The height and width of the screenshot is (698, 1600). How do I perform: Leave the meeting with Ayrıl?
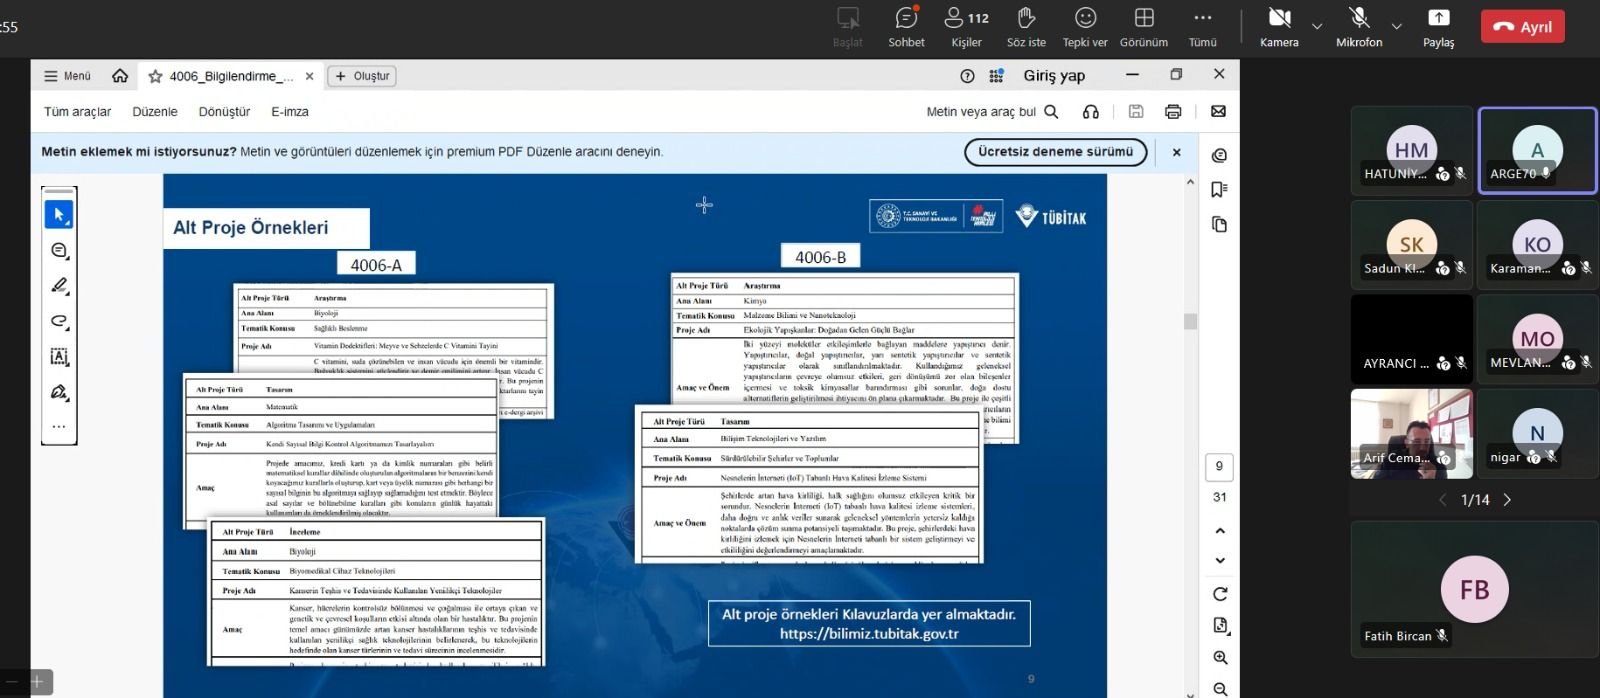coord(1523,27)
